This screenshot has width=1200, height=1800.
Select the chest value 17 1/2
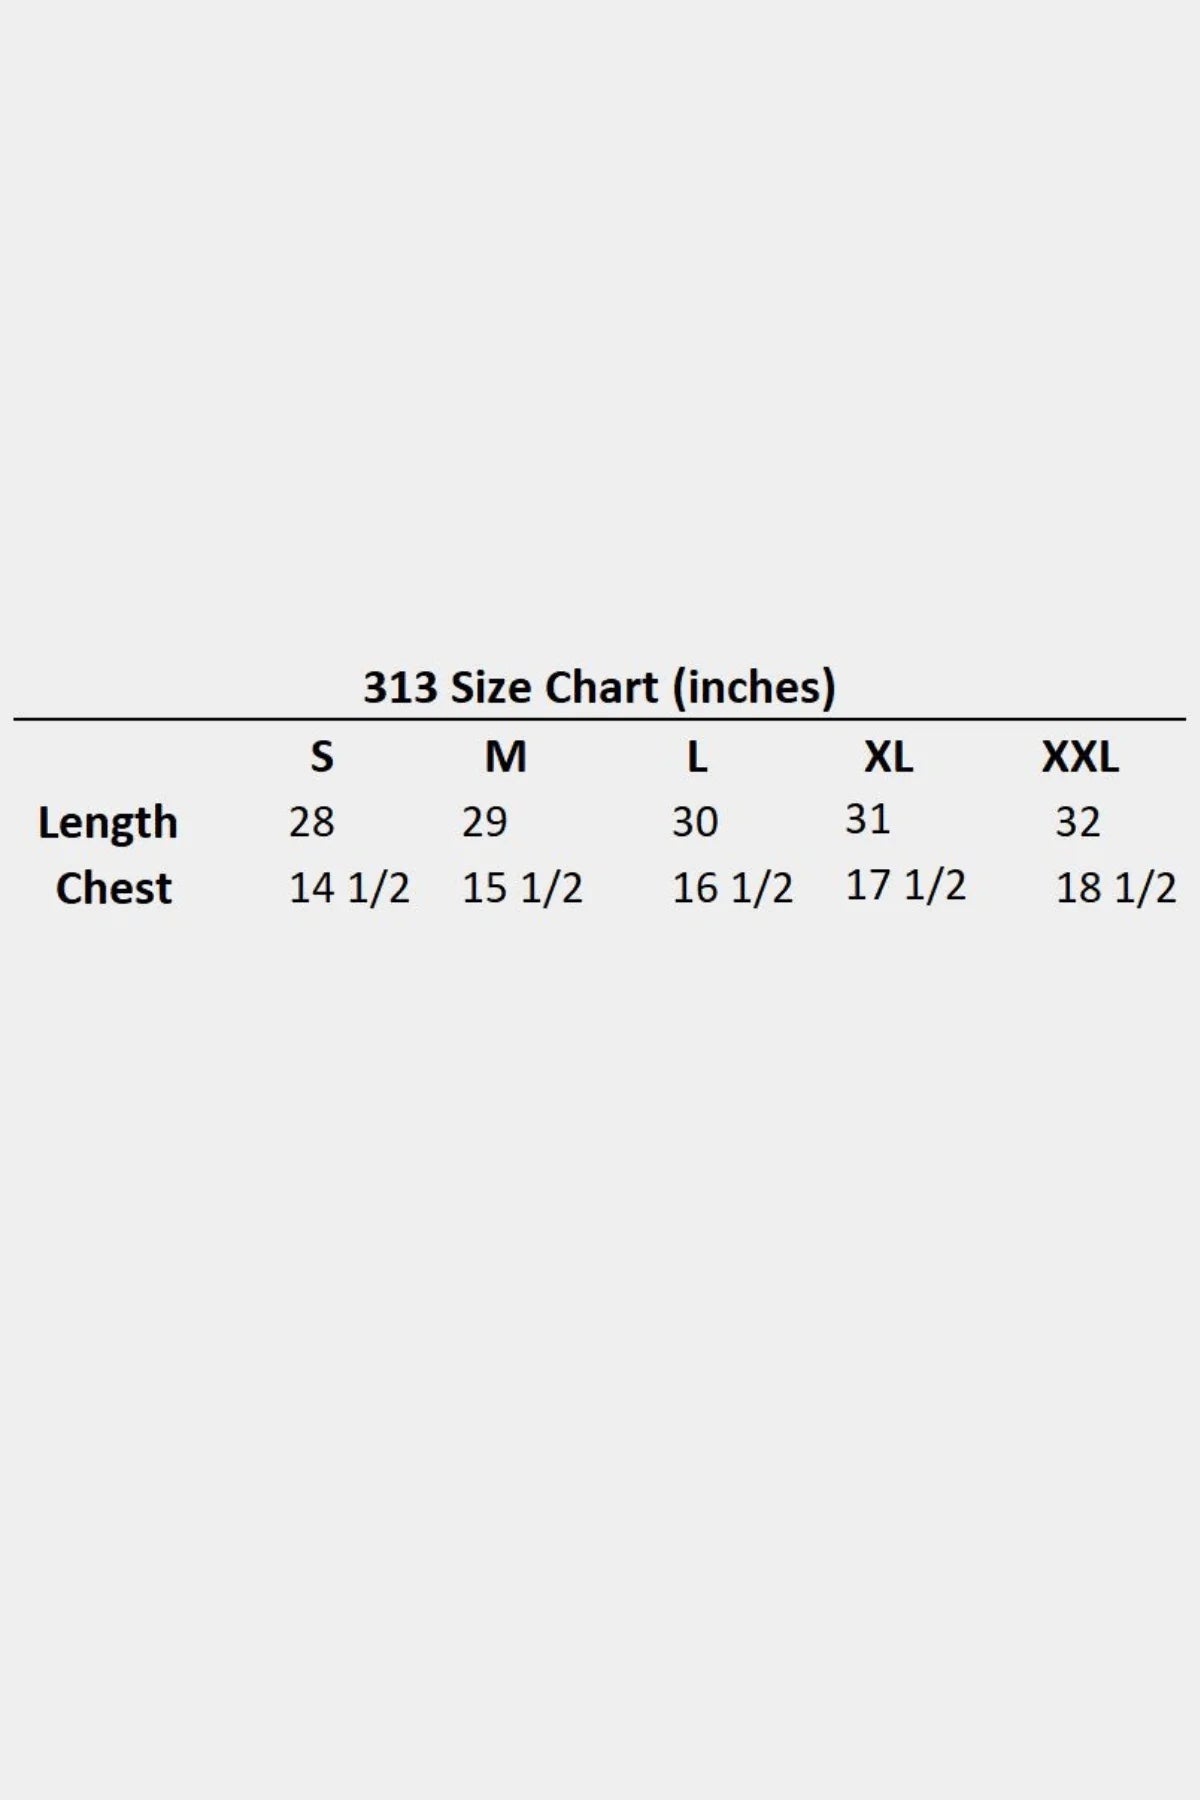click(x=906, y=885)
